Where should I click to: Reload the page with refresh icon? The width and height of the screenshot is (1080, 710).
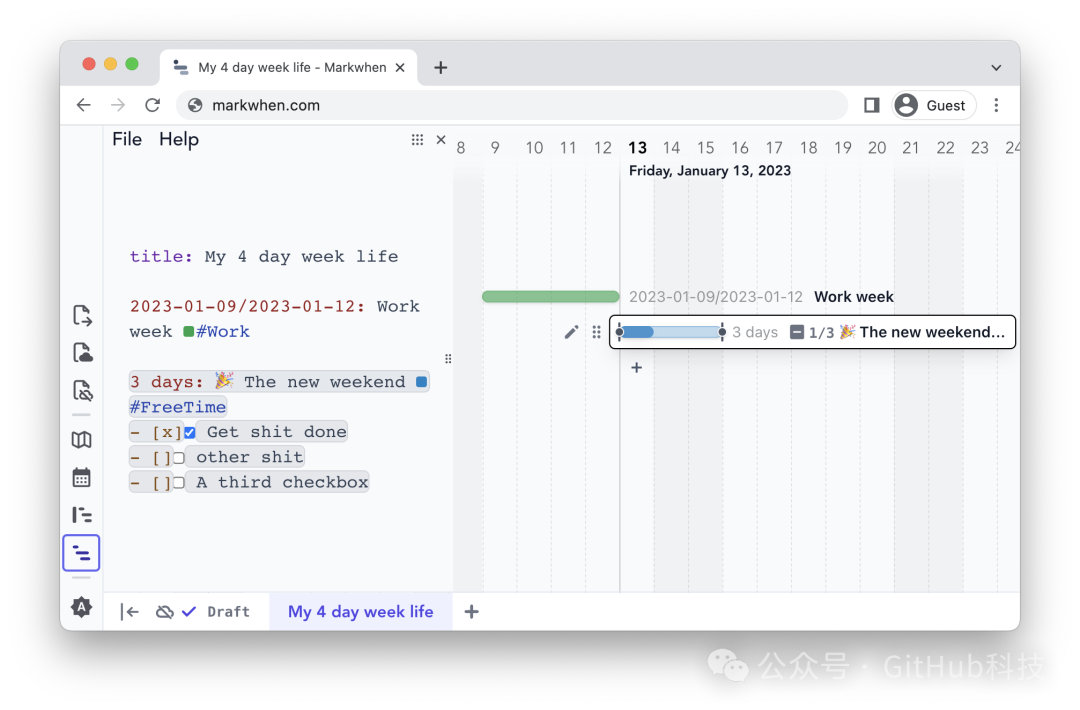(152, 105)
